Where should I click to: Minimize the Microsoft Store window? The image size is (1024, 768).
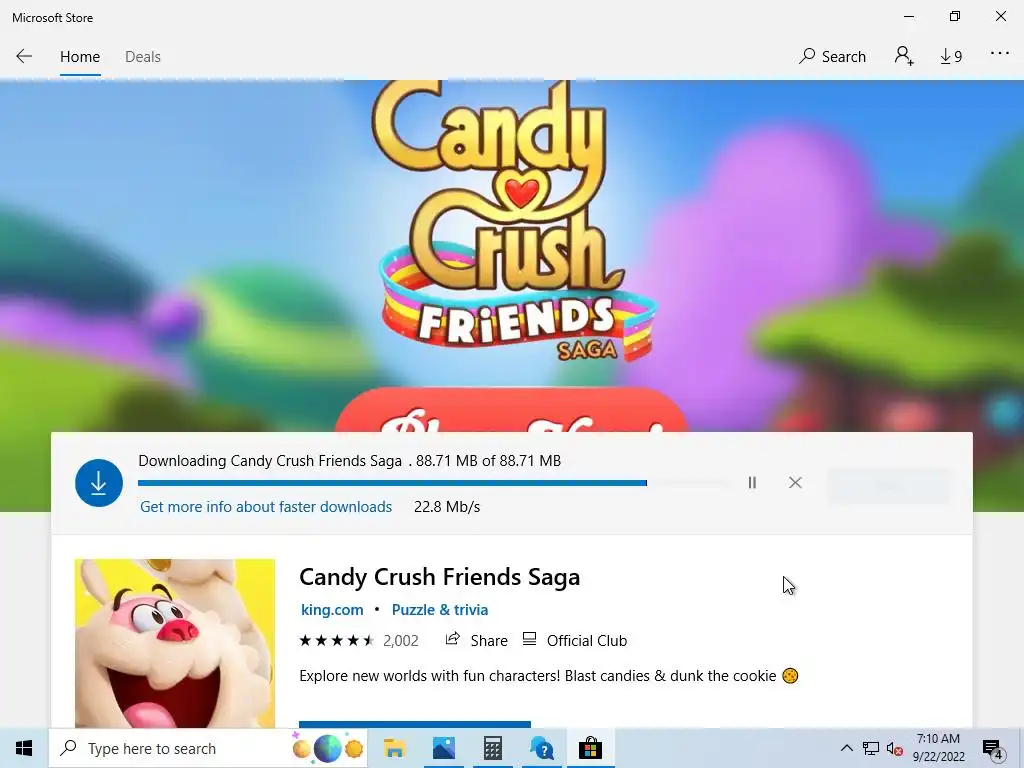[908, 16]
